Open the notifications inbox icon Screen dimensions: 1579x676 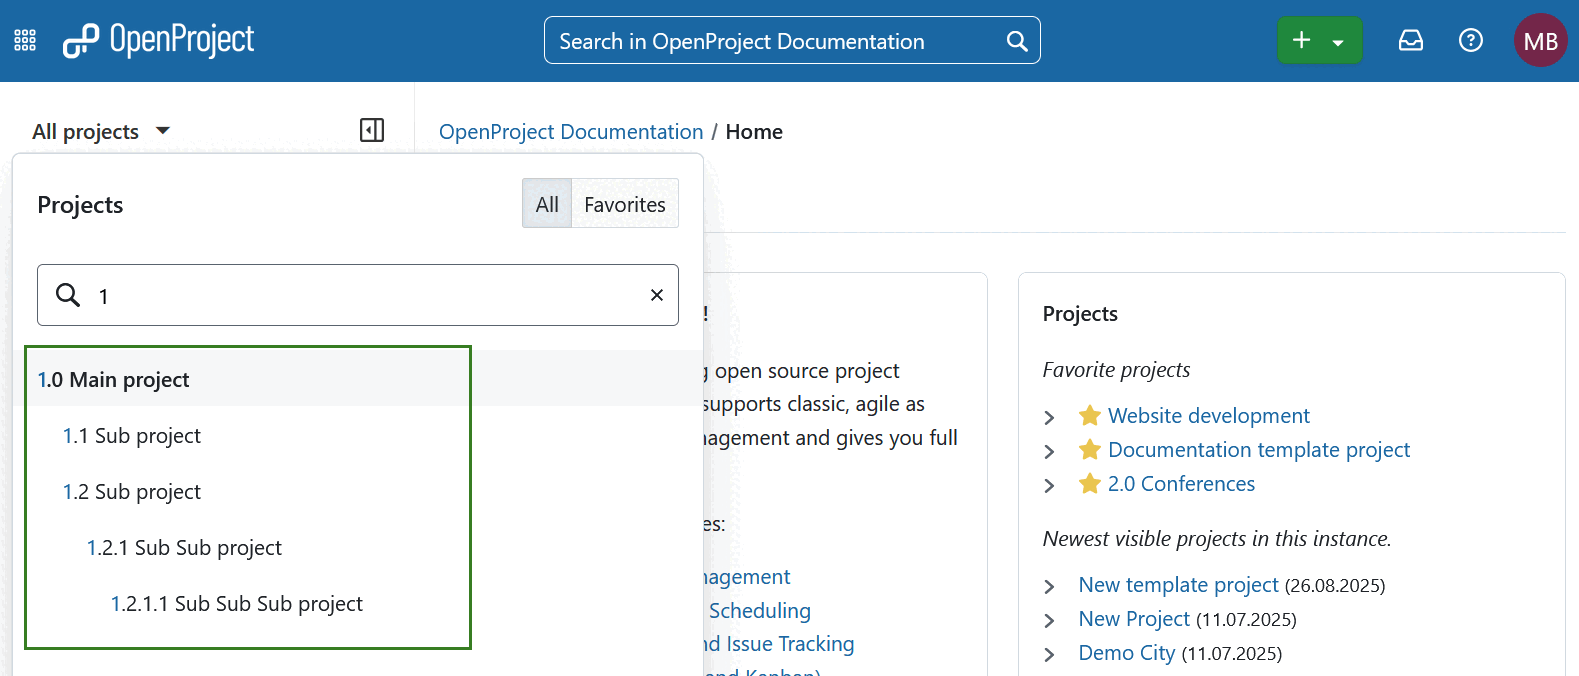[1410, 40]
